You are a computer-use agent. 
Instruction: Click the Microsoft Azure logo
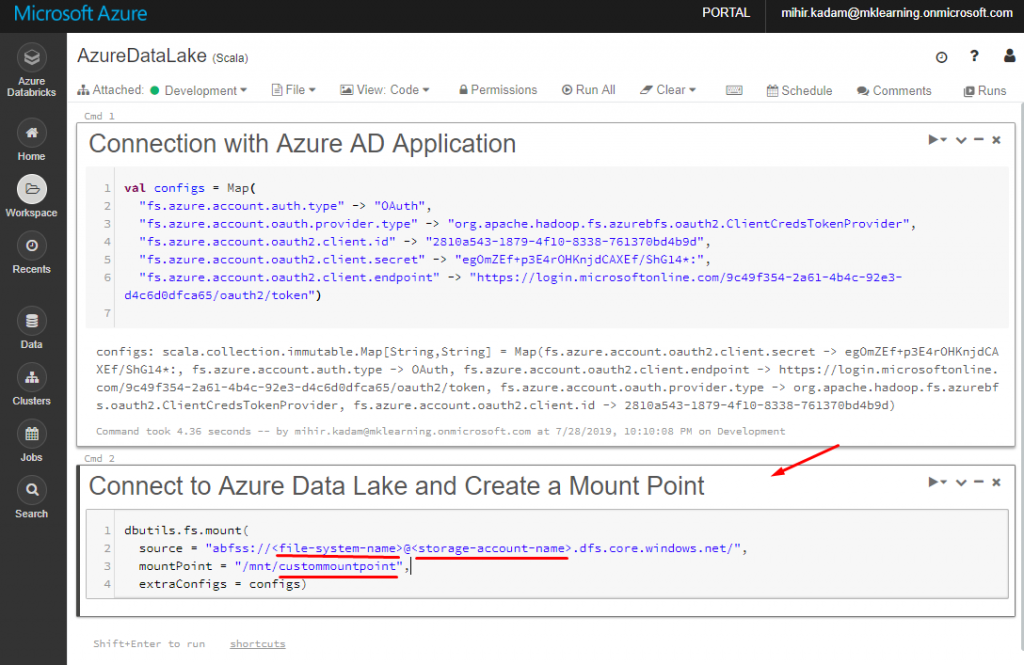80,13
